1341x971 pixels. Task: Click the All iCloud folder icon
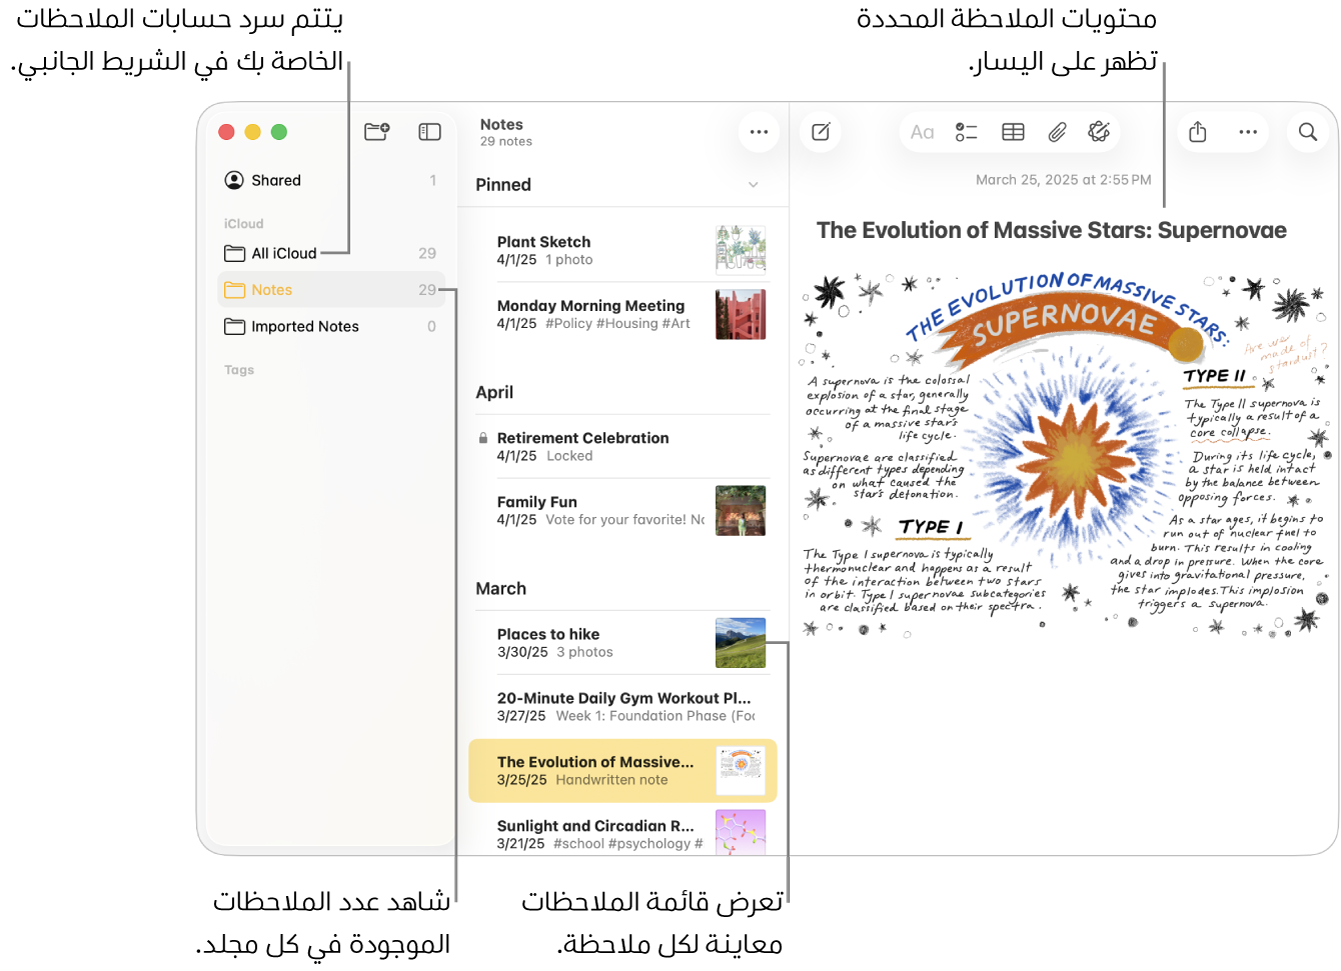click(235, 253)
